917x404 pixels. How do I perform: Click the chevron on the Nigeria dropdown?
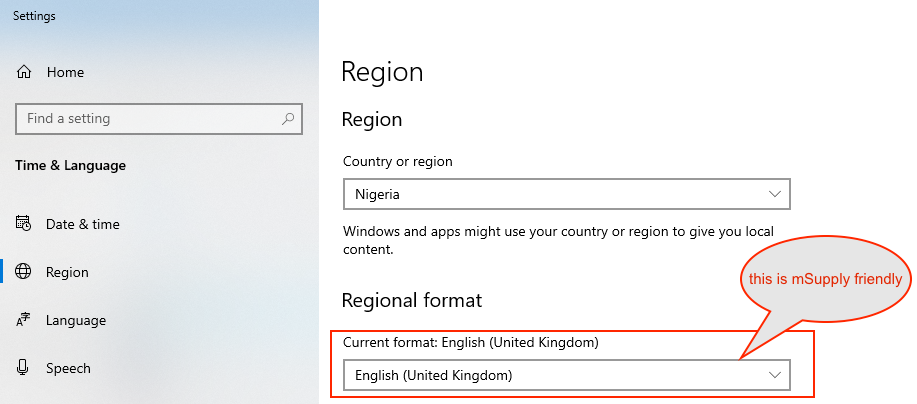click(774, 194)
